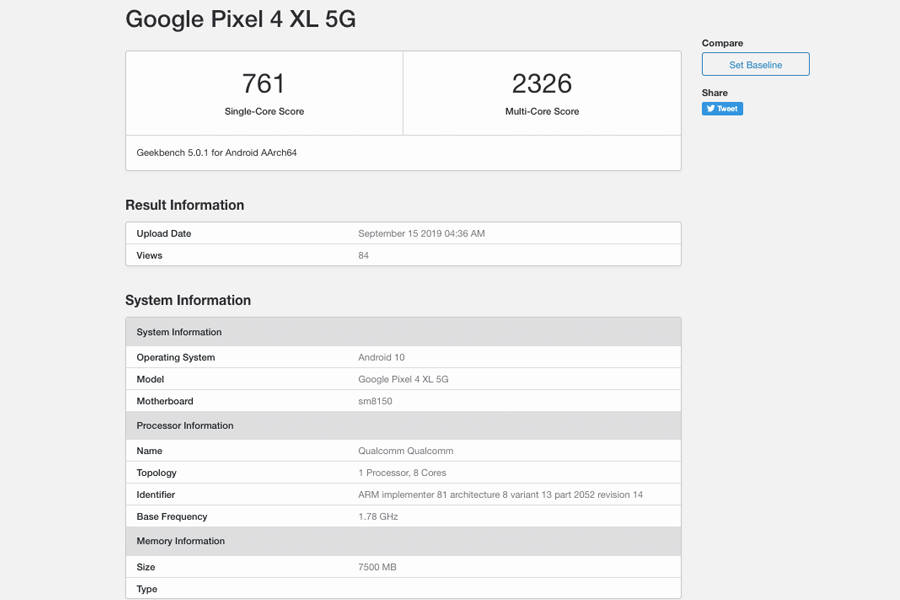The width and height of the screenshot is (900, 600).
Task: Click the Result Information heading
Action: point(184,205)
